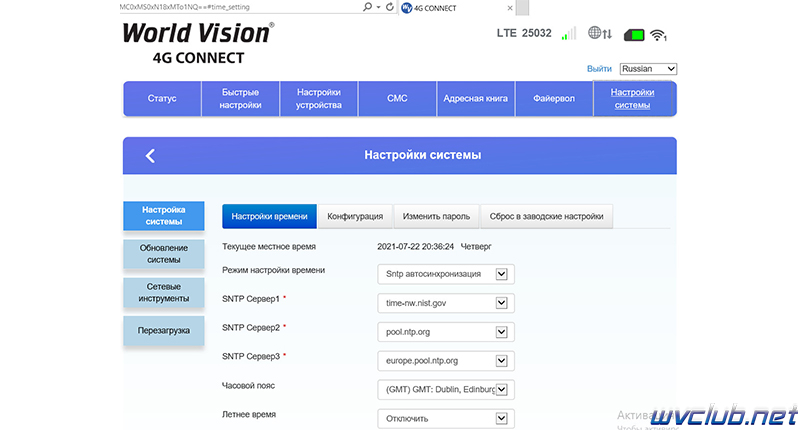Open the SNTP Сервер2 pool.ntp.org dropdown

tap(446, 332)
